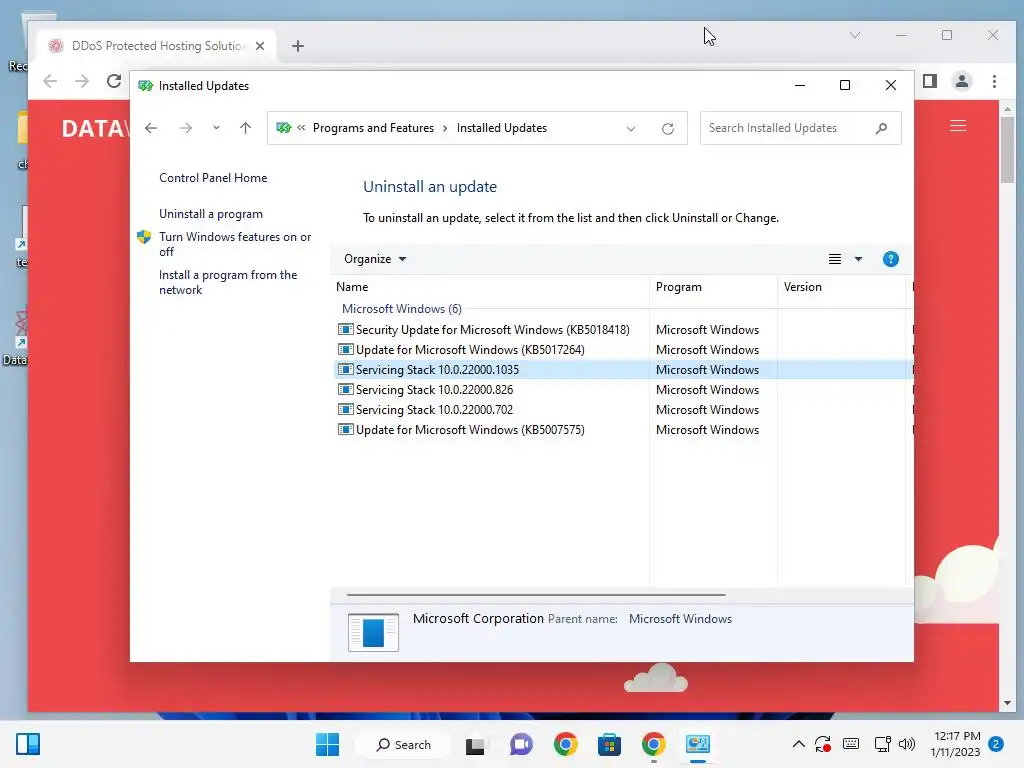Expand address bar history dropdown
Image resolution: width=1024 pixels, height=768 pixels.
pyautogui.click(x=631, y=129)
